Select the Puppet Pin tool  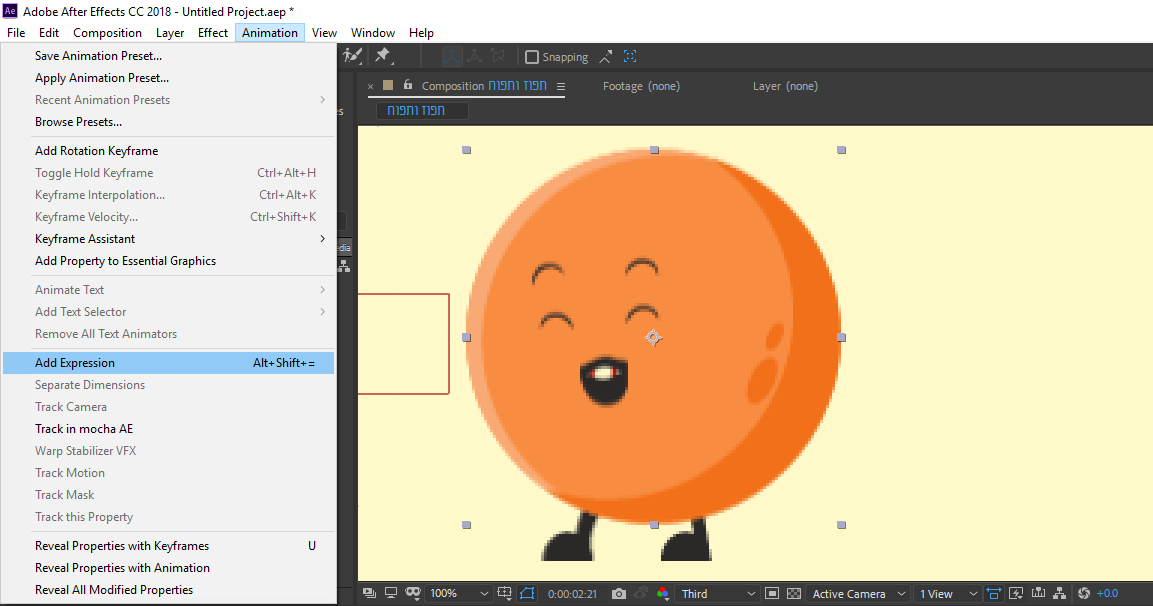(x=383, y=57)
